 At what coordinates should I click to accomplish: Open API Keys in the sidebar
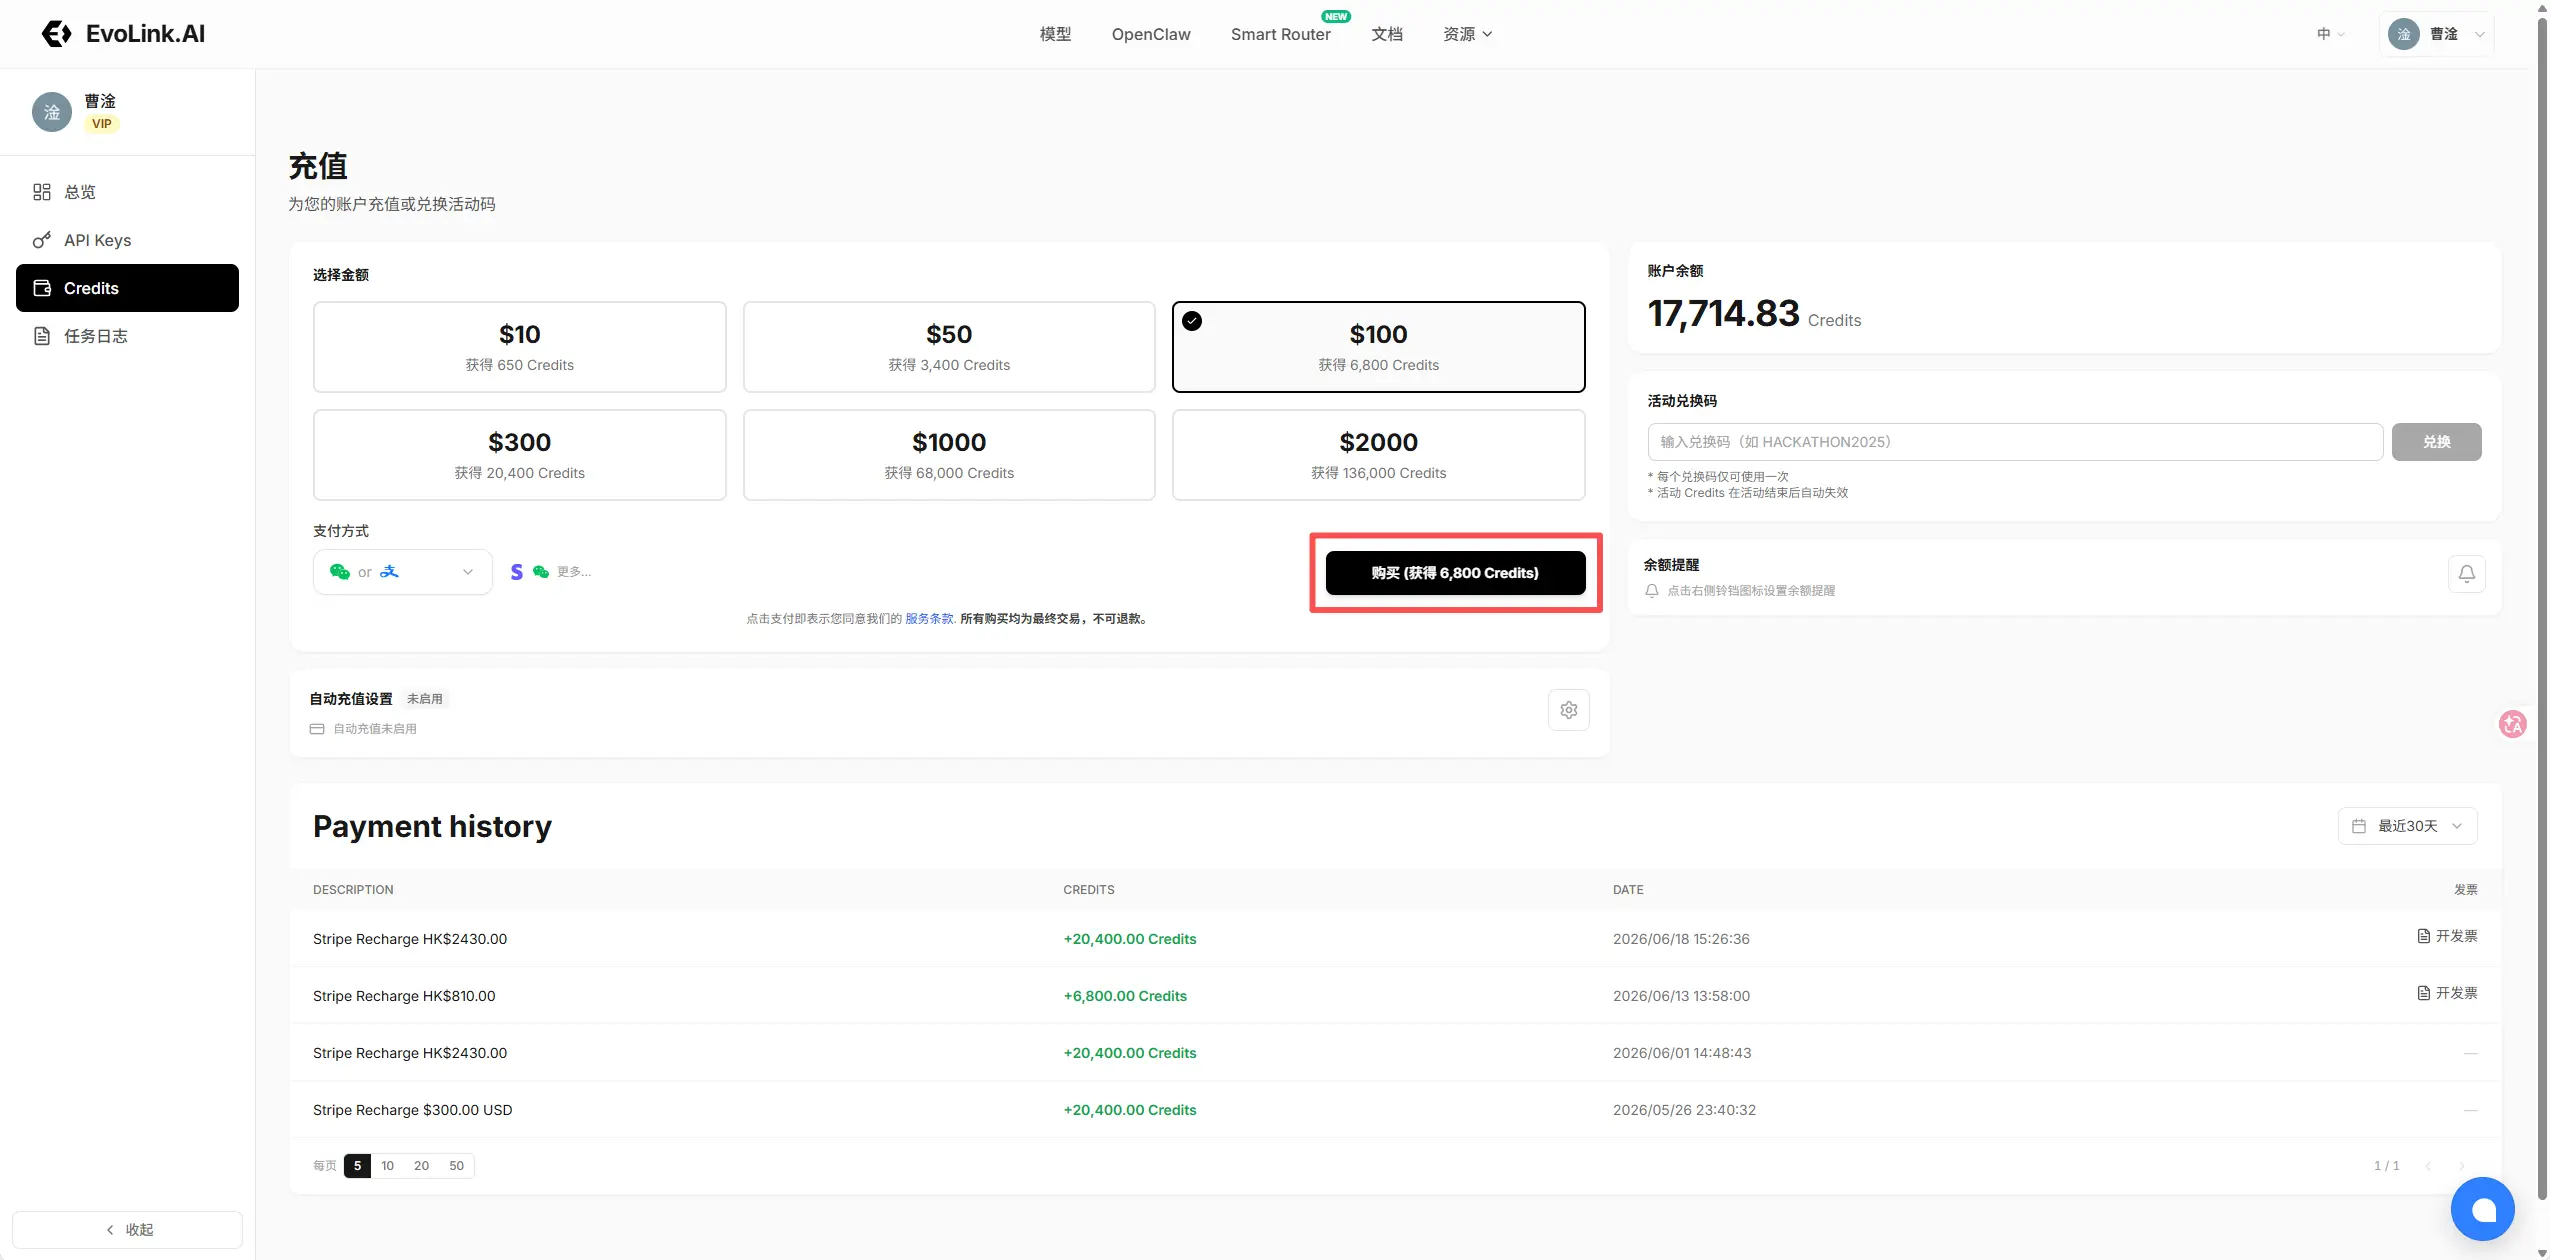click(127, 240)
